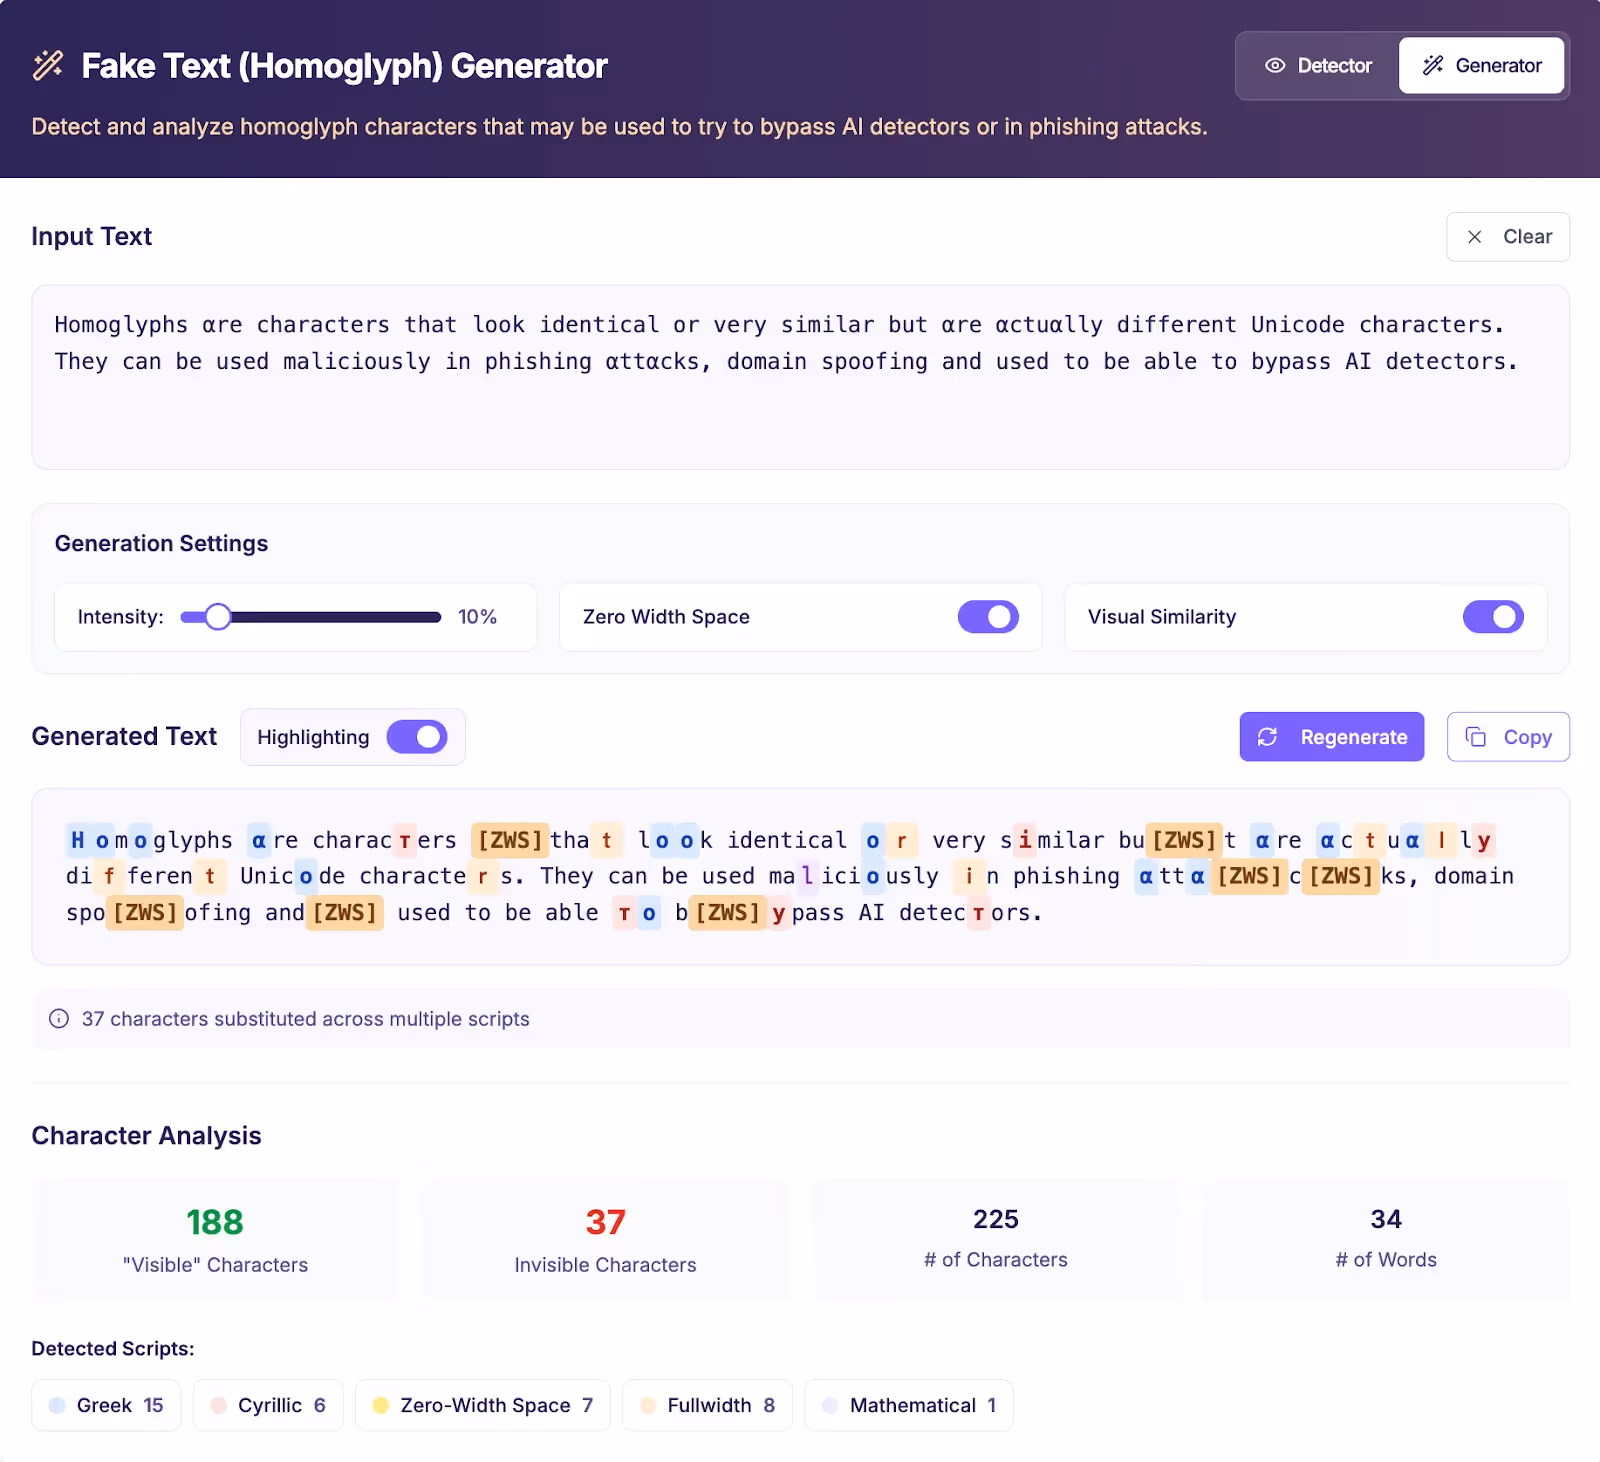Image resolution: width=1600 pixels, height=1462 pixels.
Task: Select the Zero-Width Space 7 chip
Action: pos(483,1405)
